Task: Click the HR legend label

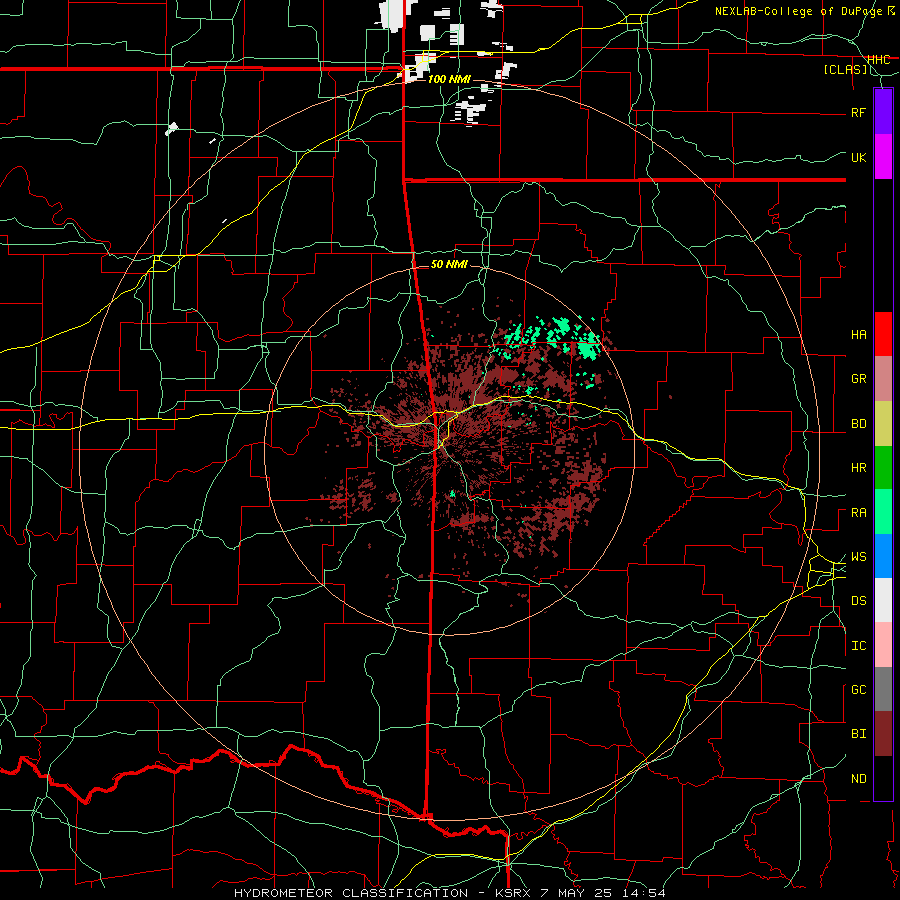Action: pyautogui.click(x=858, y=468)
